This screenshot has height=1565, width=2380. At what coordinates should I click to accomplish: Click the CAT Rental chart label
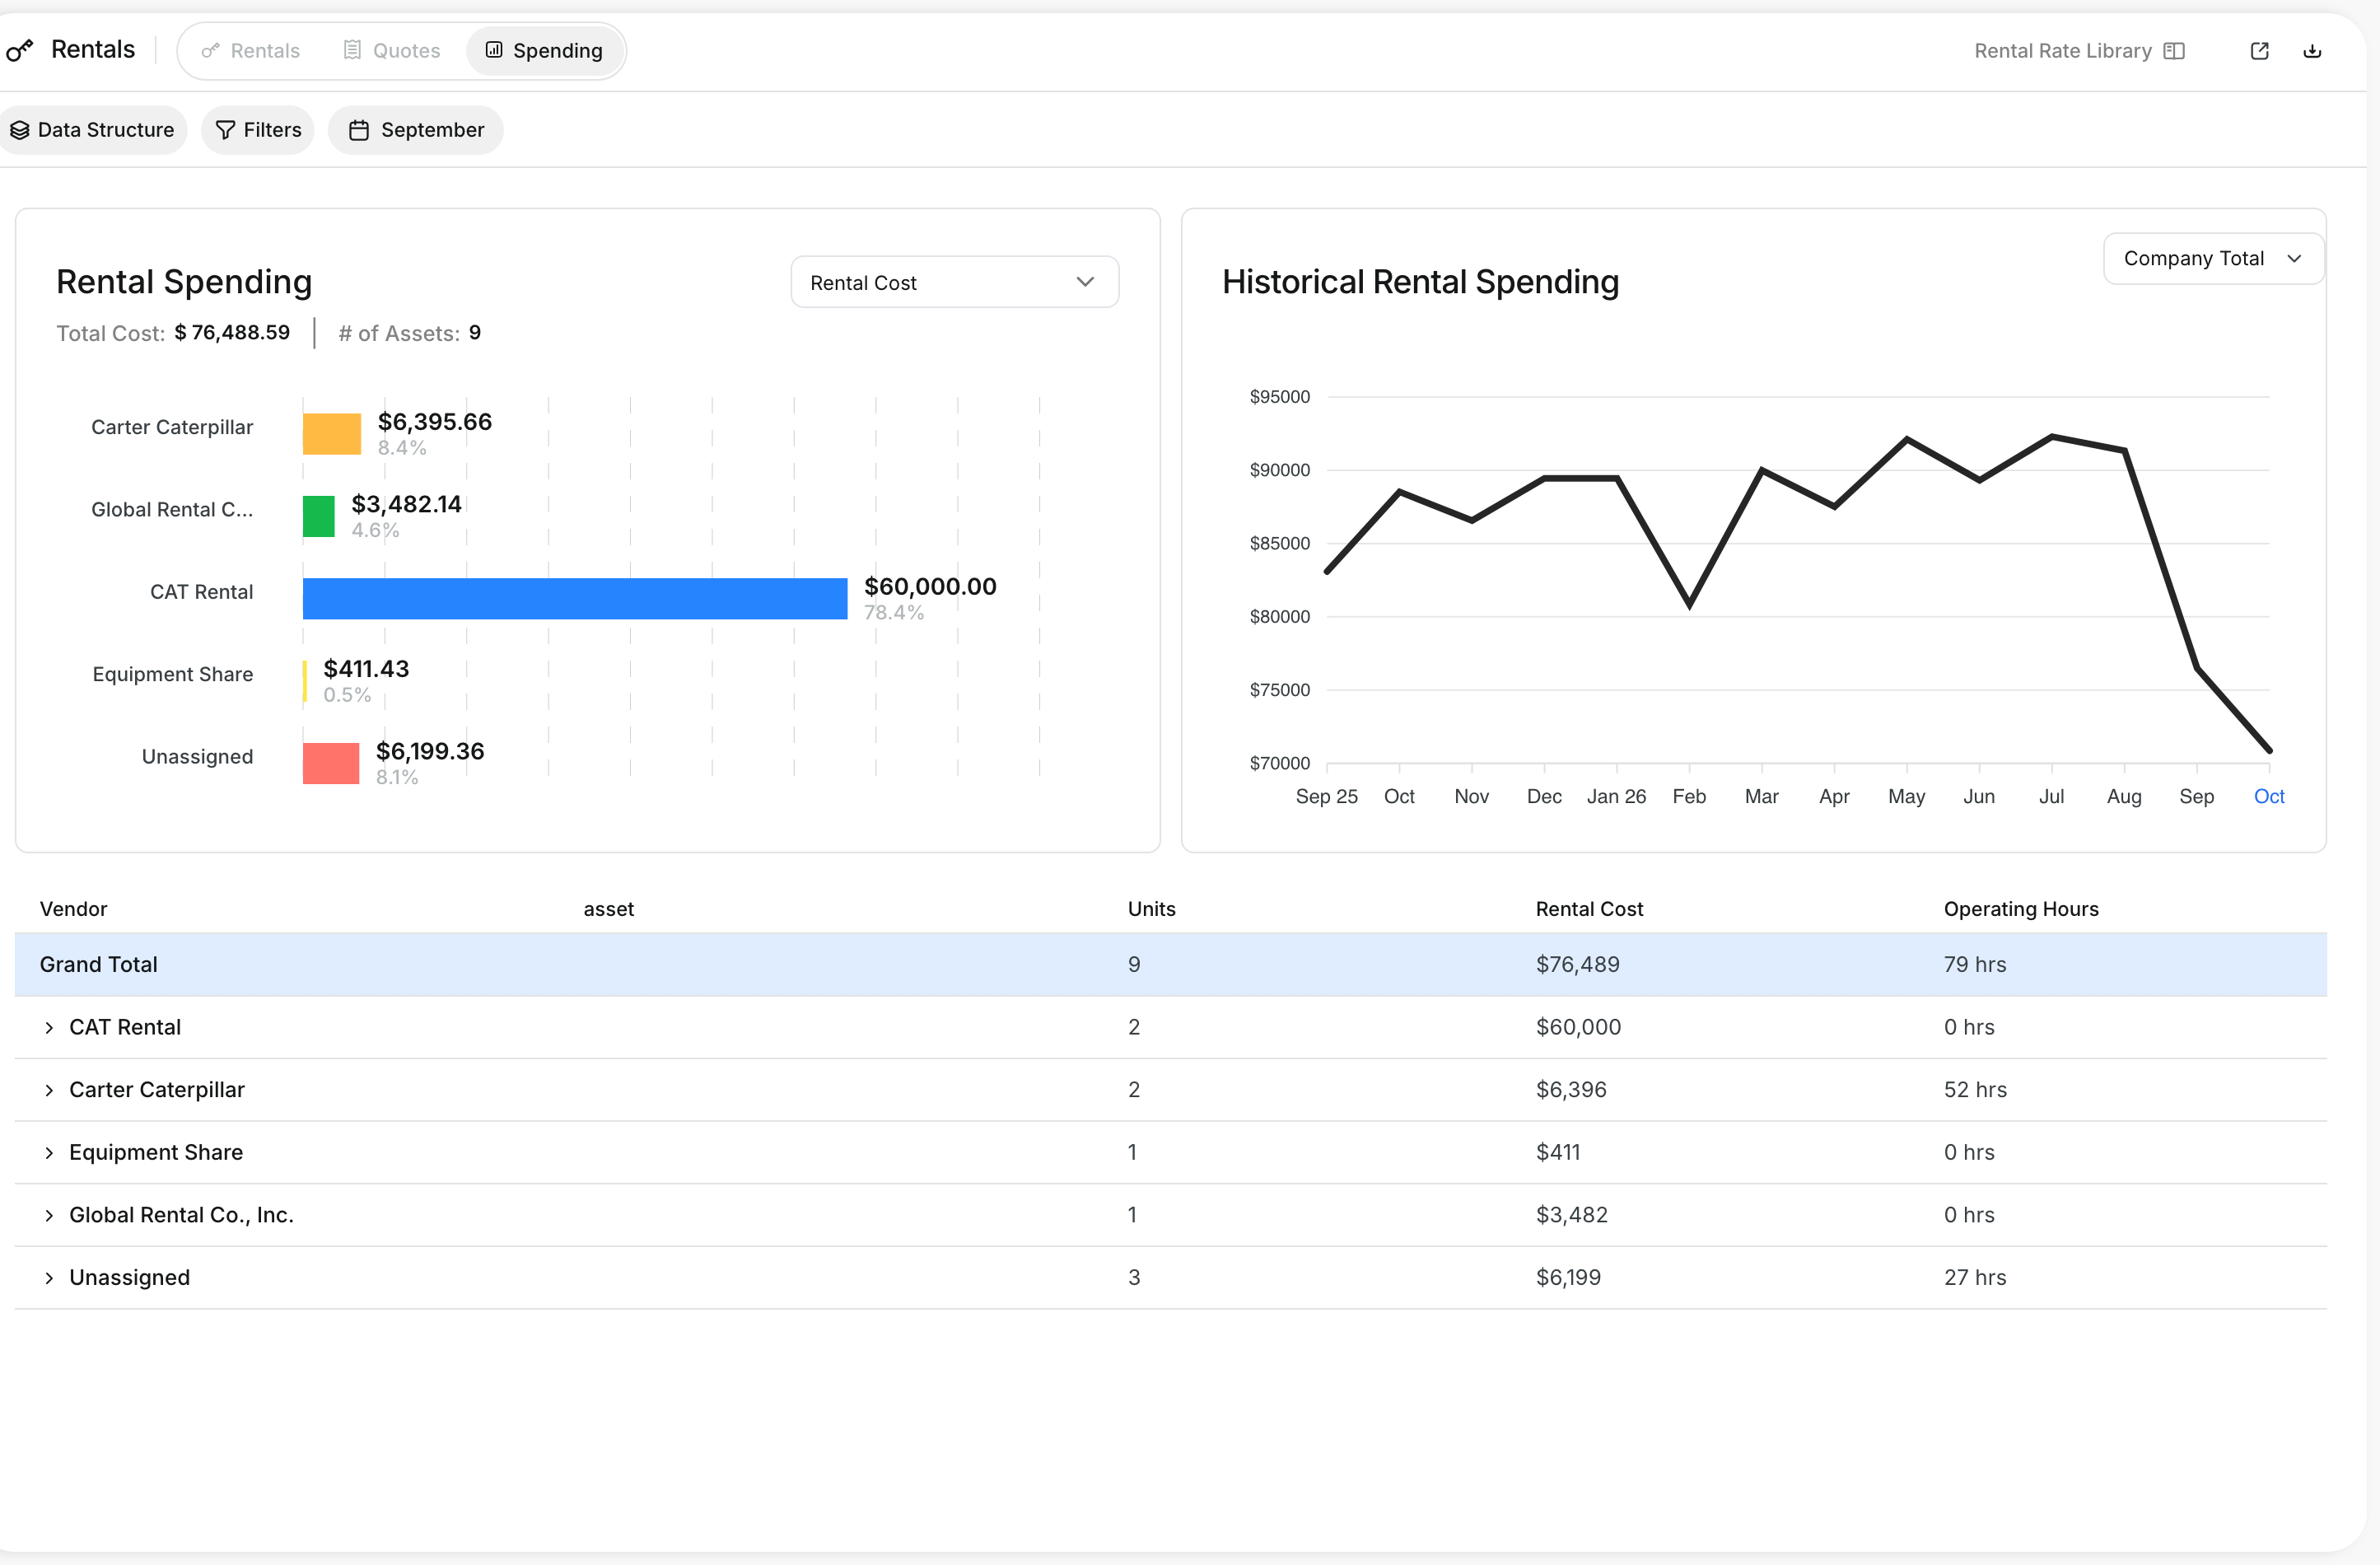[x=201, y=592]
